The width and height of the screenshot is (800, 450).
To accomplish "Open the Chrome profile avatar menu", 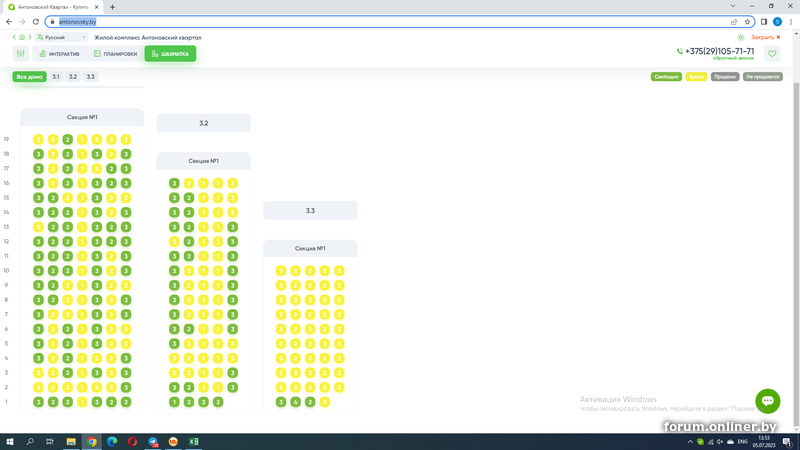I will (x=777, y=21).
